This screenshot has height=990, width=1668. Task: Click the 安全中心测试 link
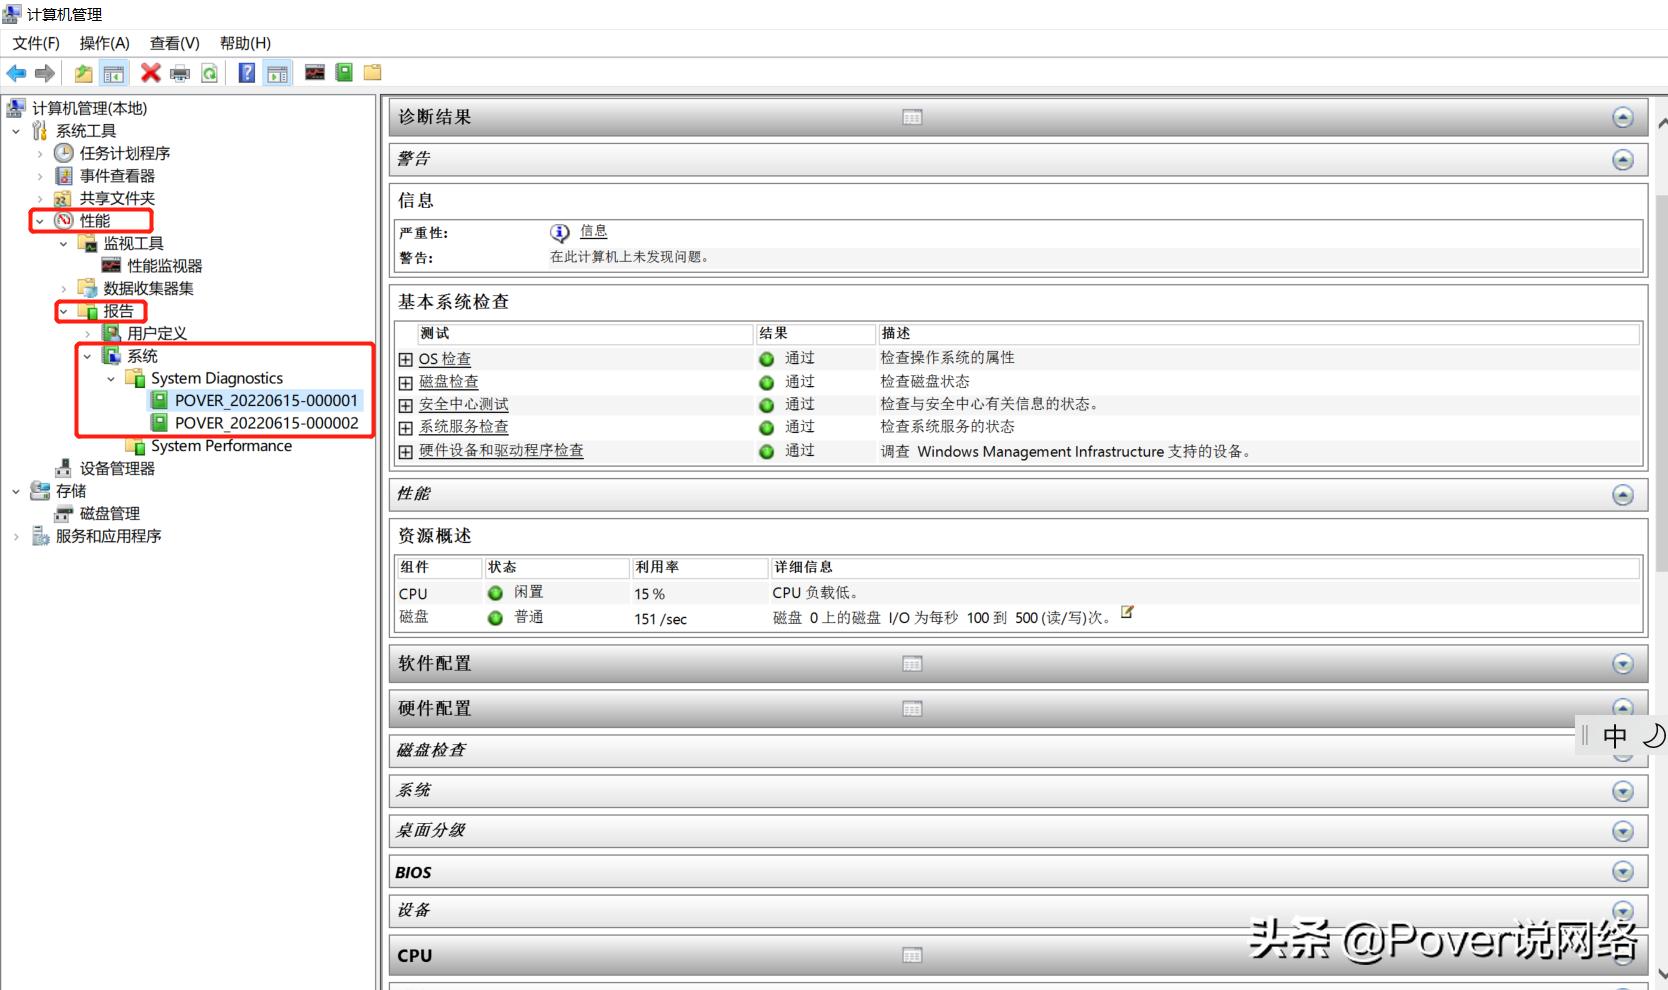(463, 404)
